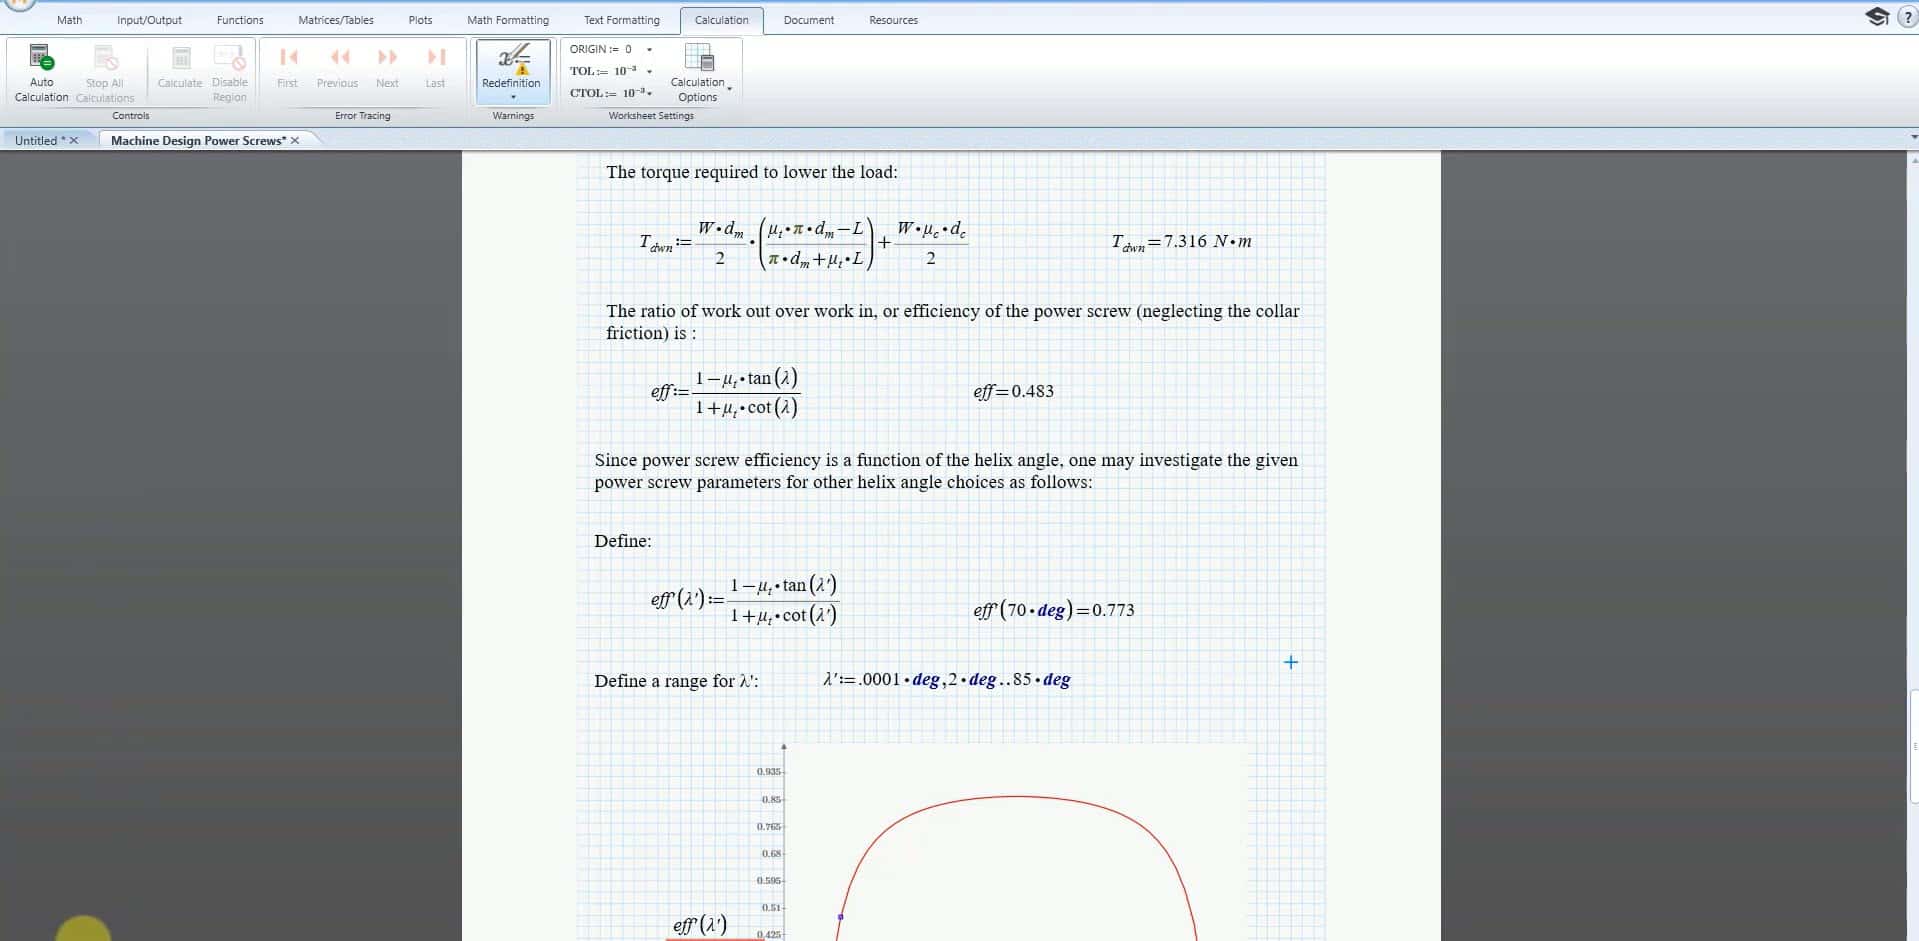Open the Calculation Options menu
This screenshot has height=941, width=1919.
699,72
